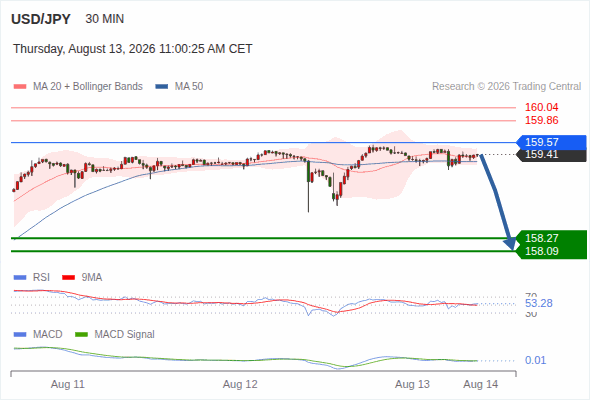Click the red 9MA legend swatch
The height and width of the screenshot is (400, 590).
pos(68,278)
